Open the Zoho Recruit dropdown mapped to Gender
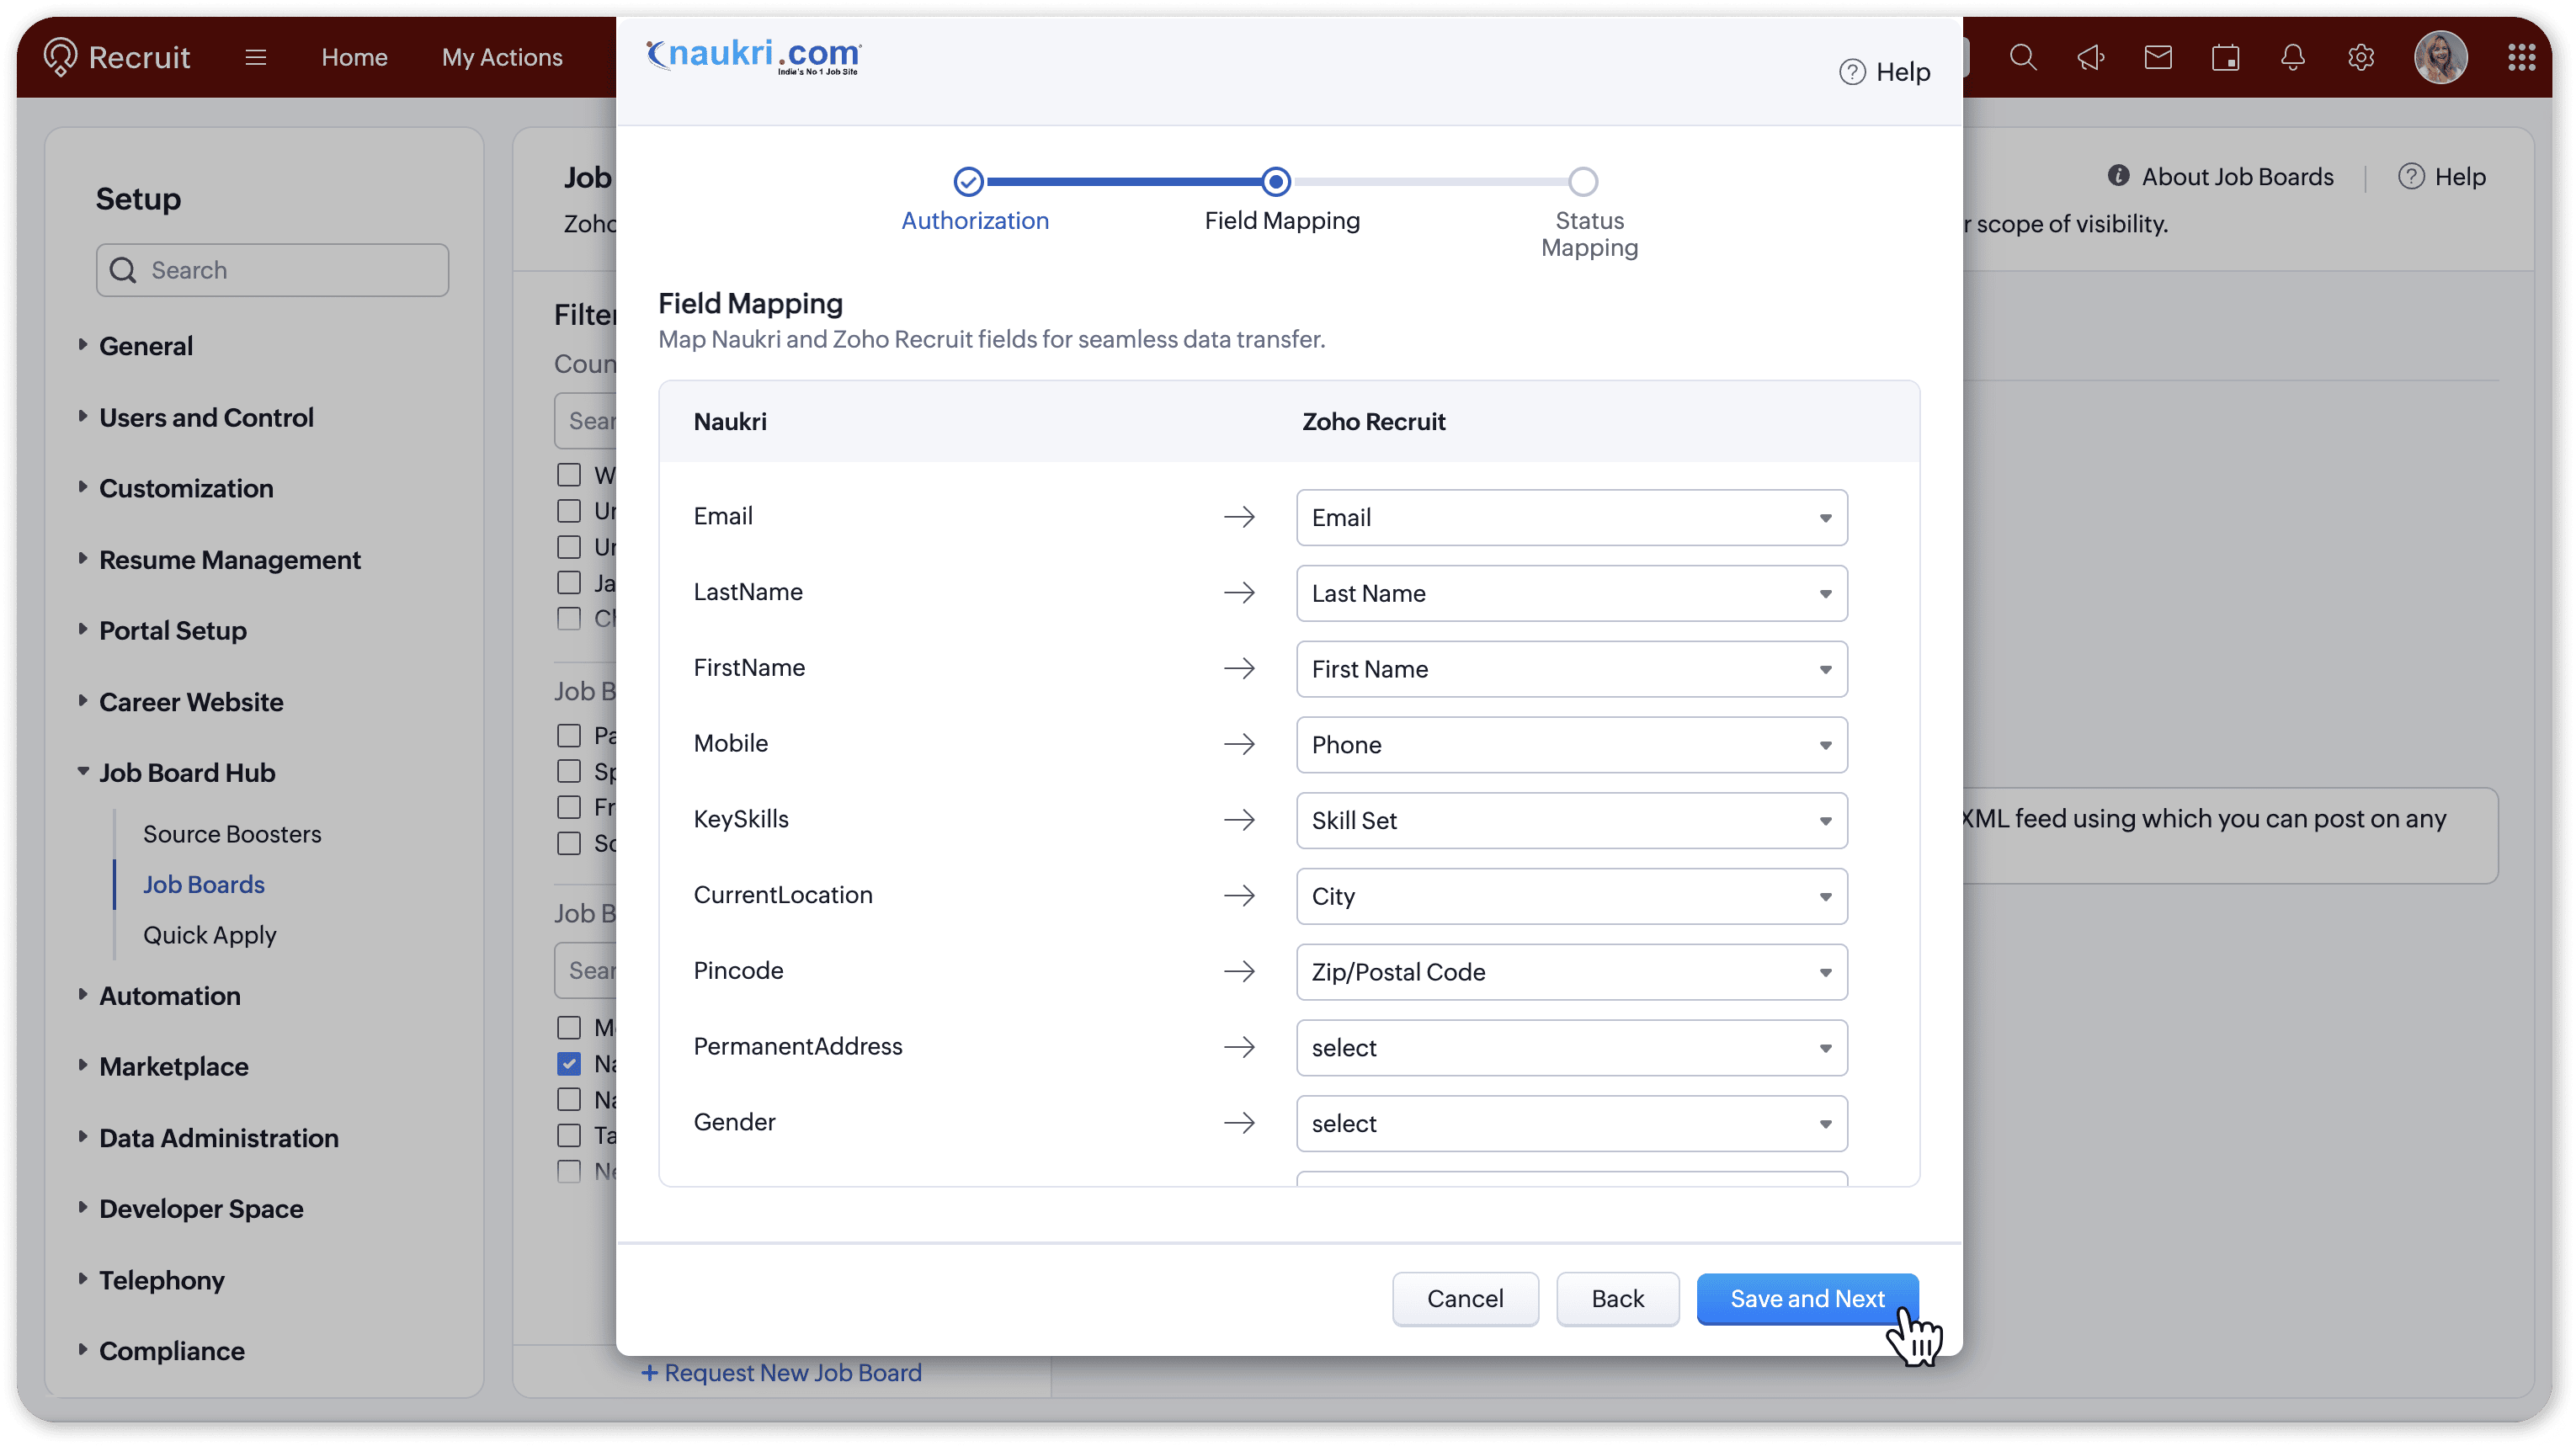This screenshot has height=1446, width=2576. [1571, 1124]
